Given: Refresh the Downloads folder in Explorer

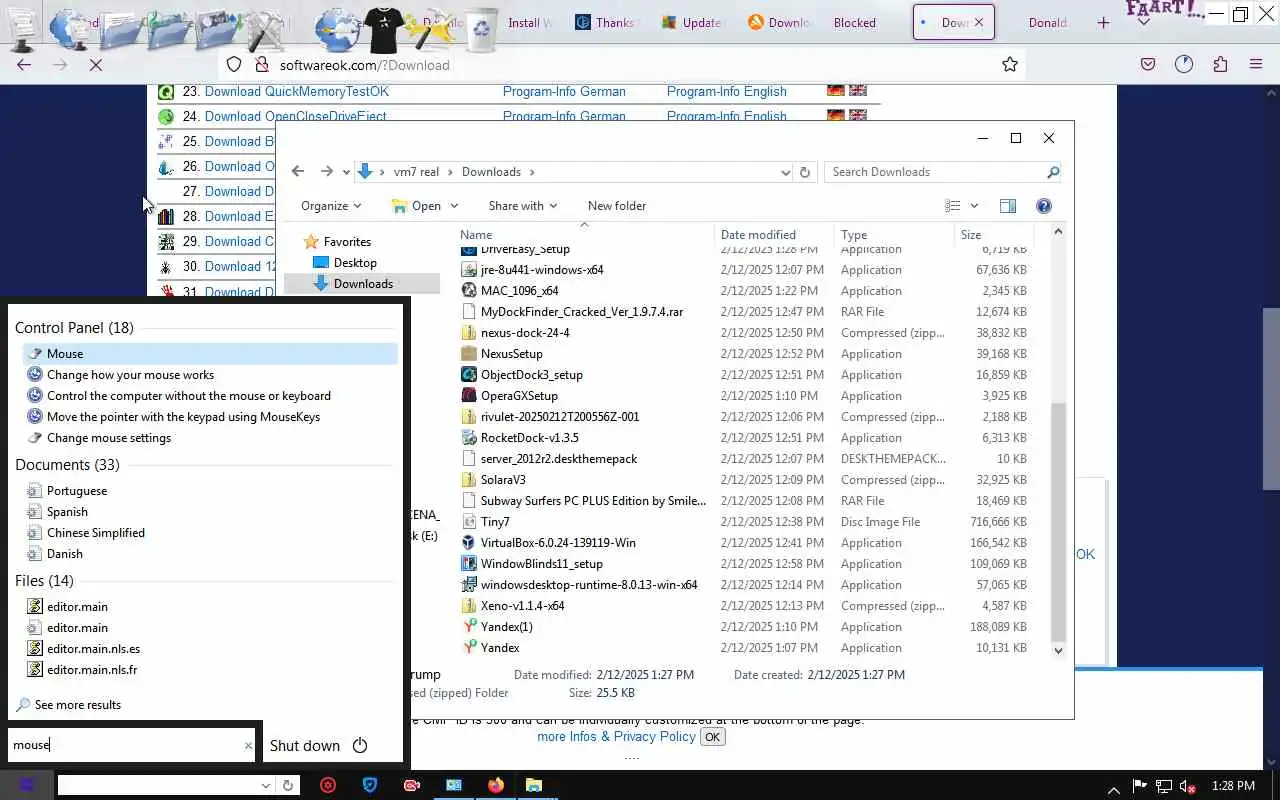Looking at the screenshot, I should pyautogui.click(x=805, y=172).
